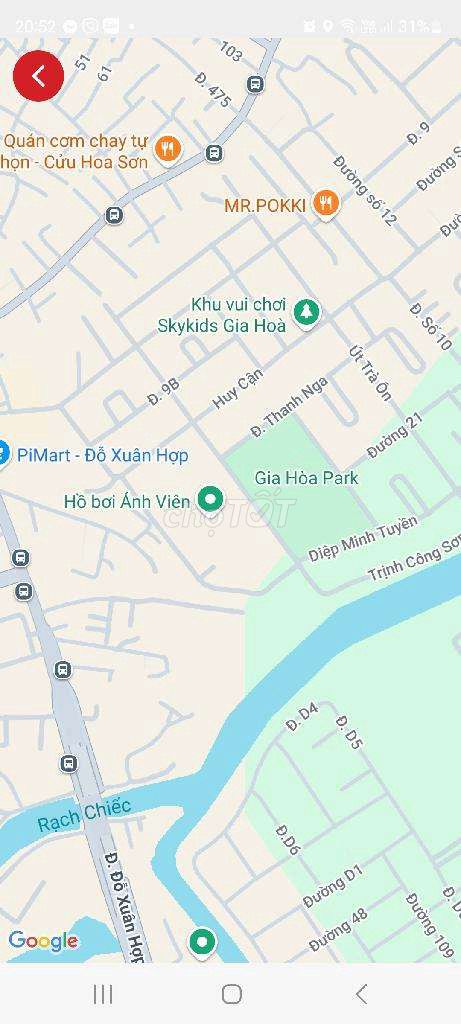Open Android recent apps button
This screenshot has height=1024, width=461.
click(x=103, y=994)
